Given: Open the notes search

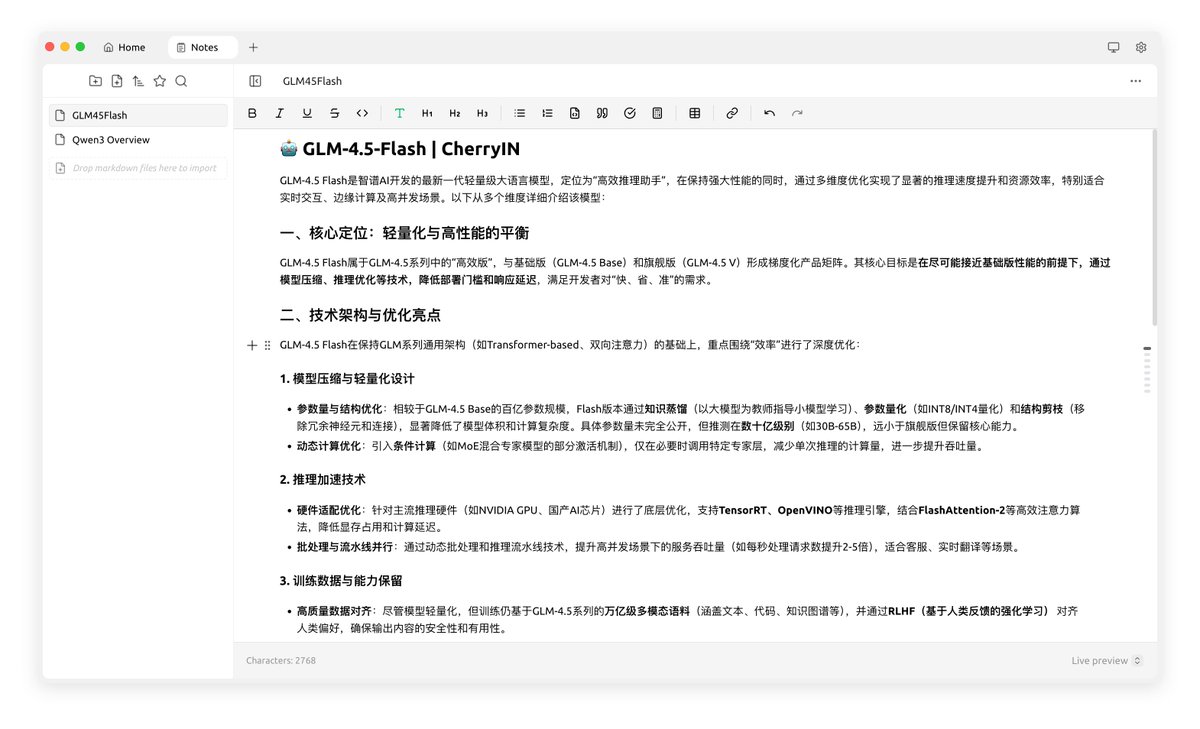Looking at the screenshot, I should click(x=181, y=81).
